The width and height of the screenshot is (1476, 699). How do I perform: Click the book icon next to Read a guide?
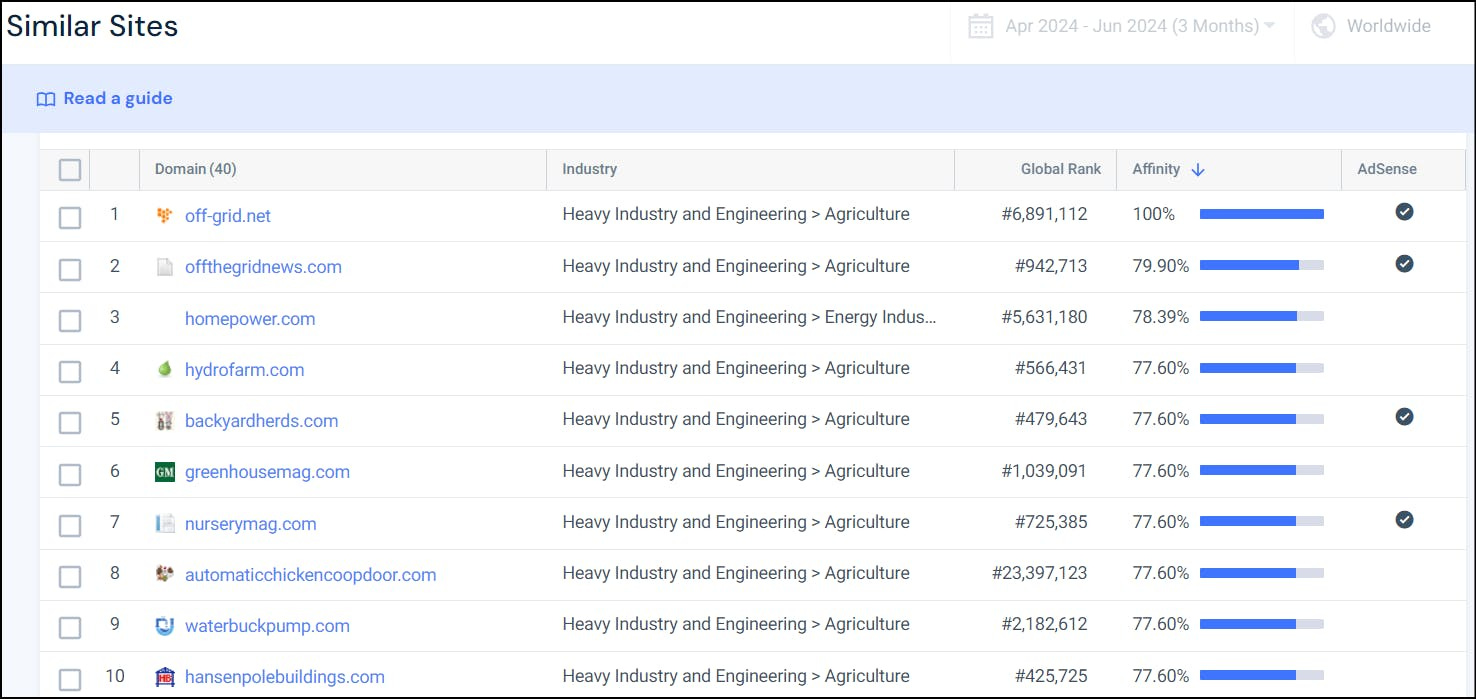coord(46,99)
